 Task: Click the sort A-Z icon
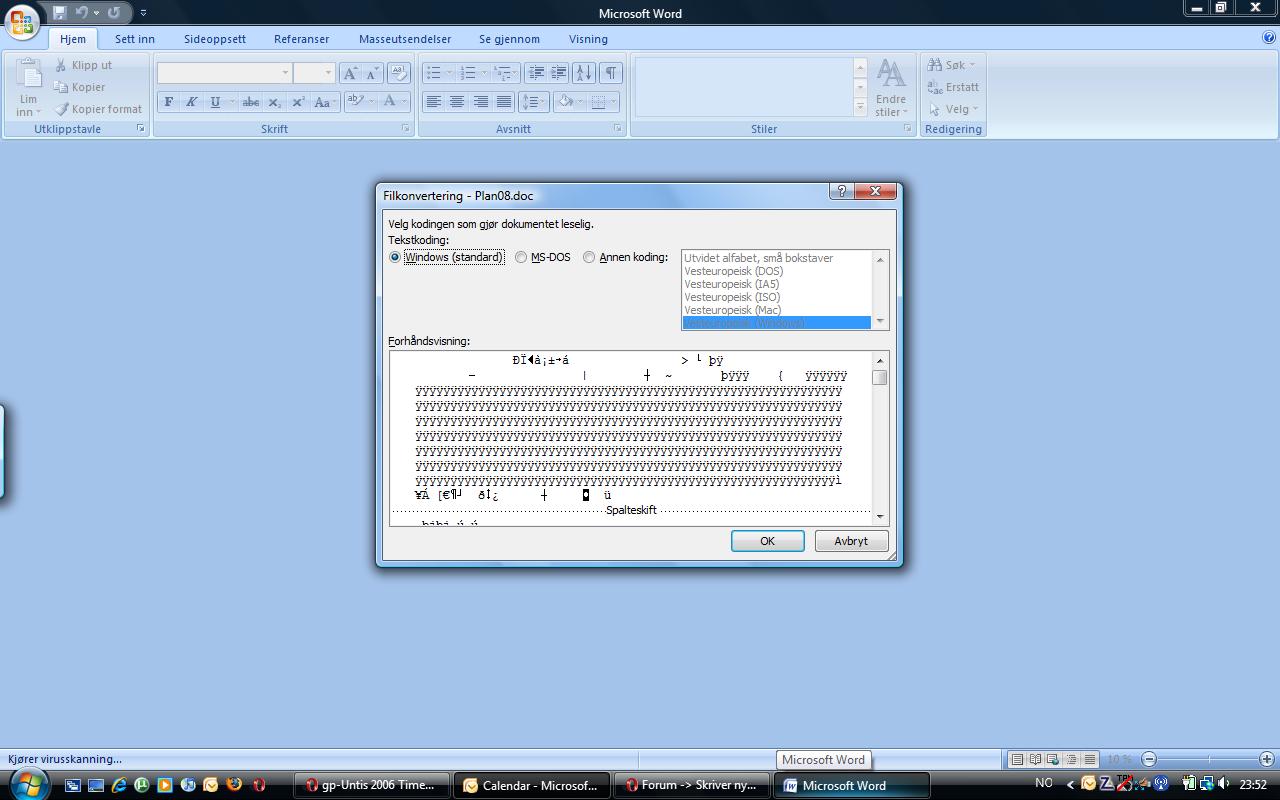pos(584,73)
